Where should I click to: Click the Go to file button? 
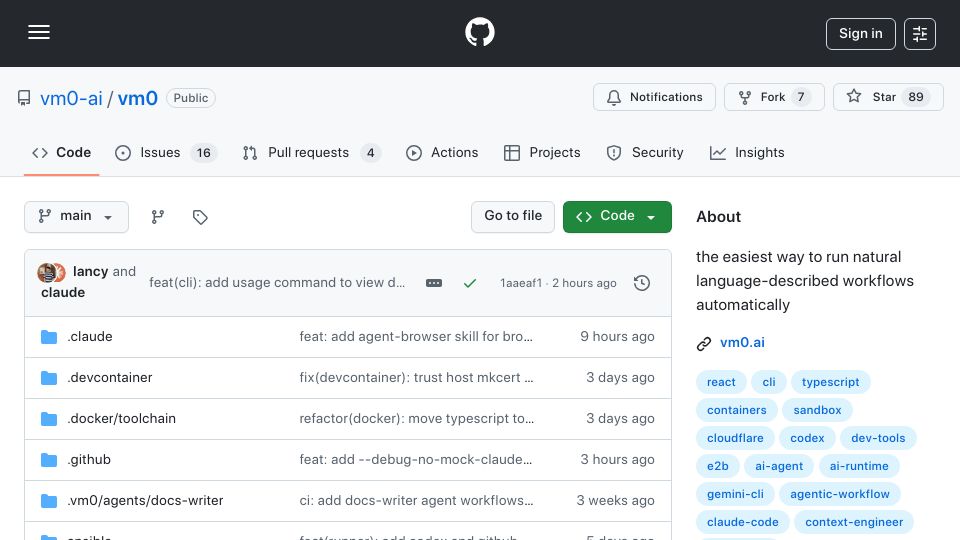(513, 217)
